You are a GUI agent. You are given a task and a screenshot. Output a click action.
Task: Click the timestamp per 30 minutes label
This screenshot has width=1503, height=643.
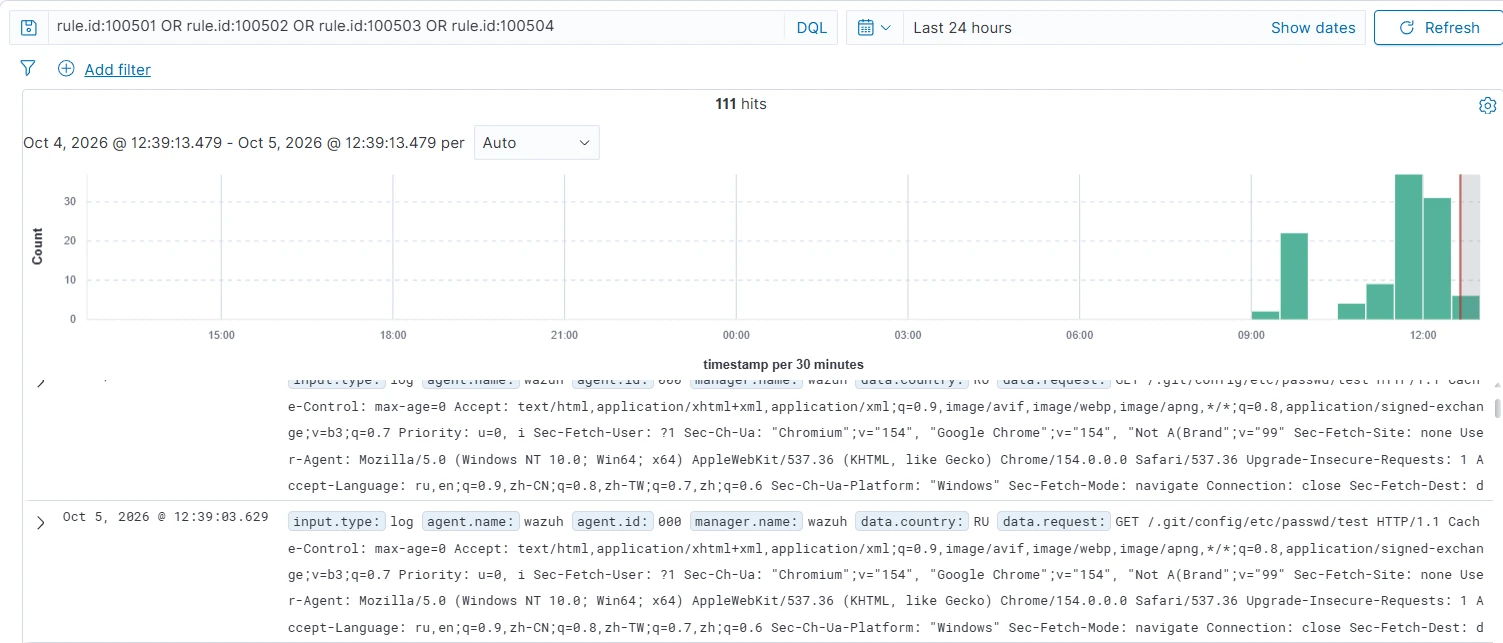coord(783,364)
